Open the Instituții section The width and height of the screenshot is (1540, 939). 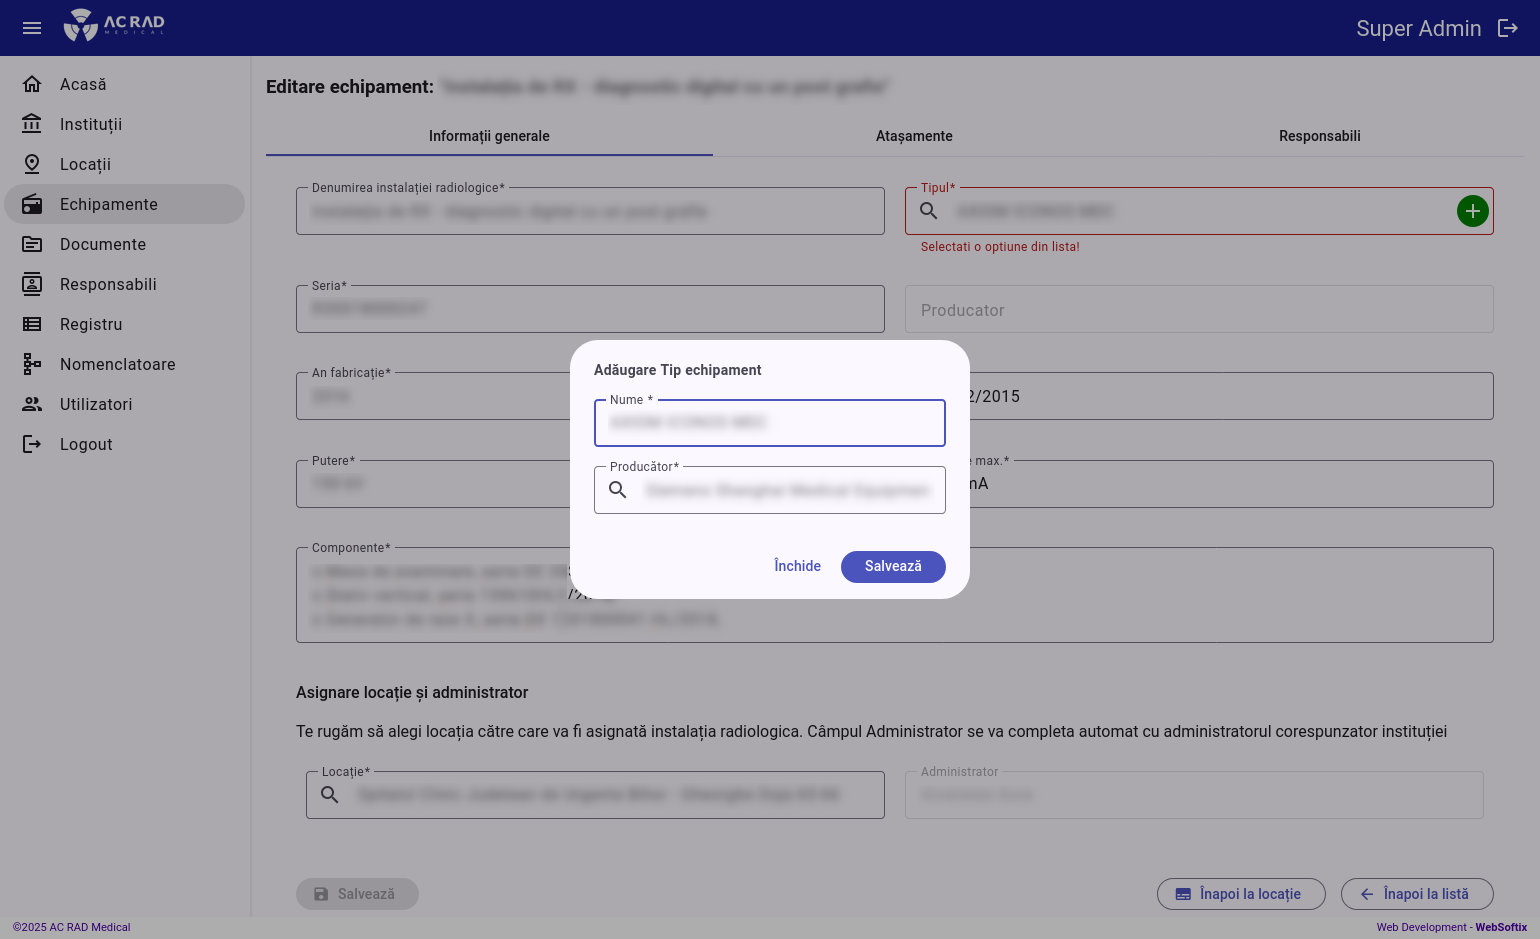pos(93,124)
